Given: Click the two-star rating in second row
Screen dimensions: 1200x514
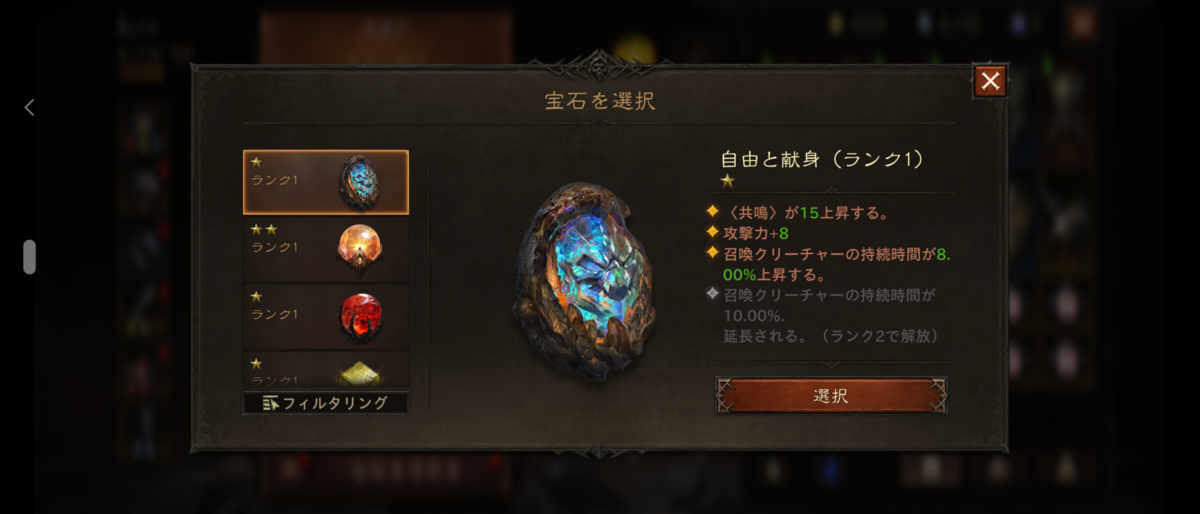Looking at the screenshot, I should pos(264,230).
